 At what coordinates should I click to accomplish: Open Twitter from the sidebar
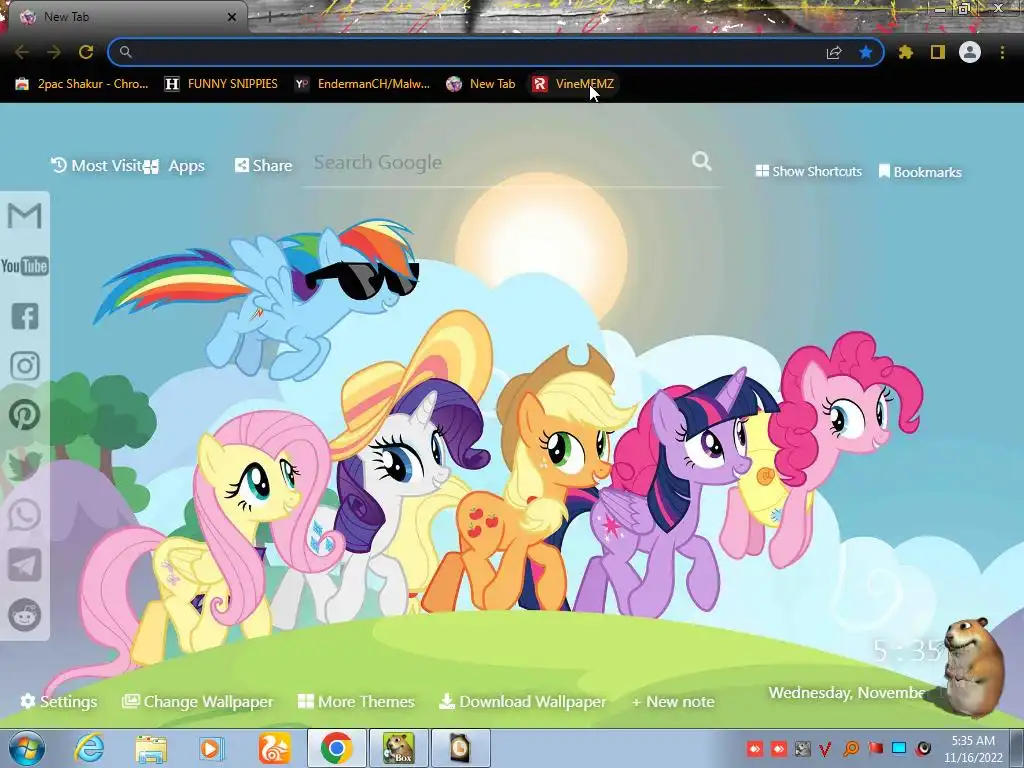point(25,466)
